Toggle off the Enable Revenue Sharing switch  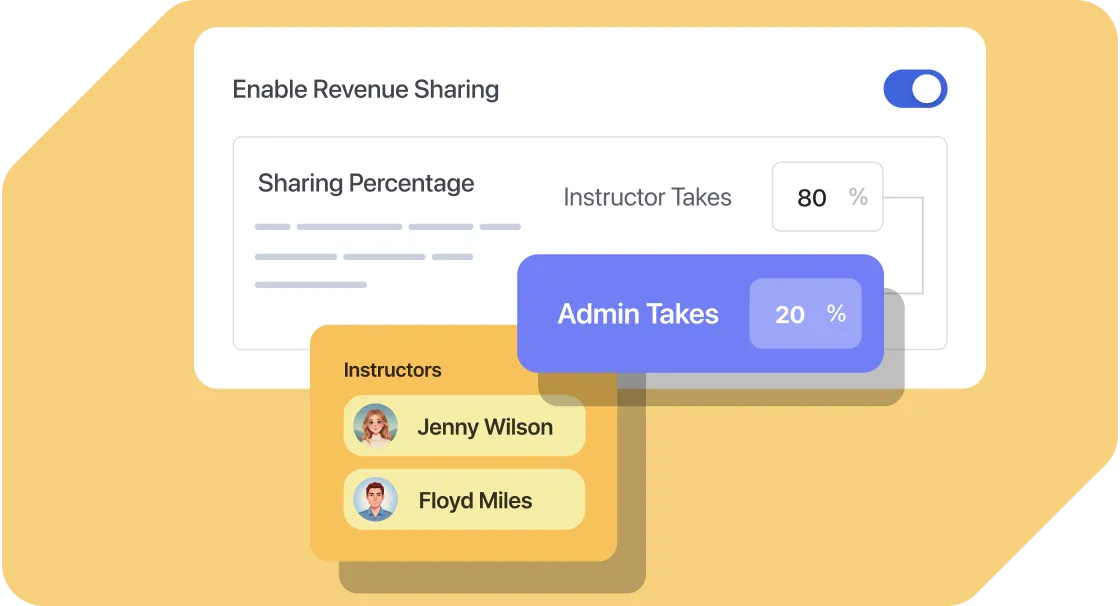coord(915,89)
